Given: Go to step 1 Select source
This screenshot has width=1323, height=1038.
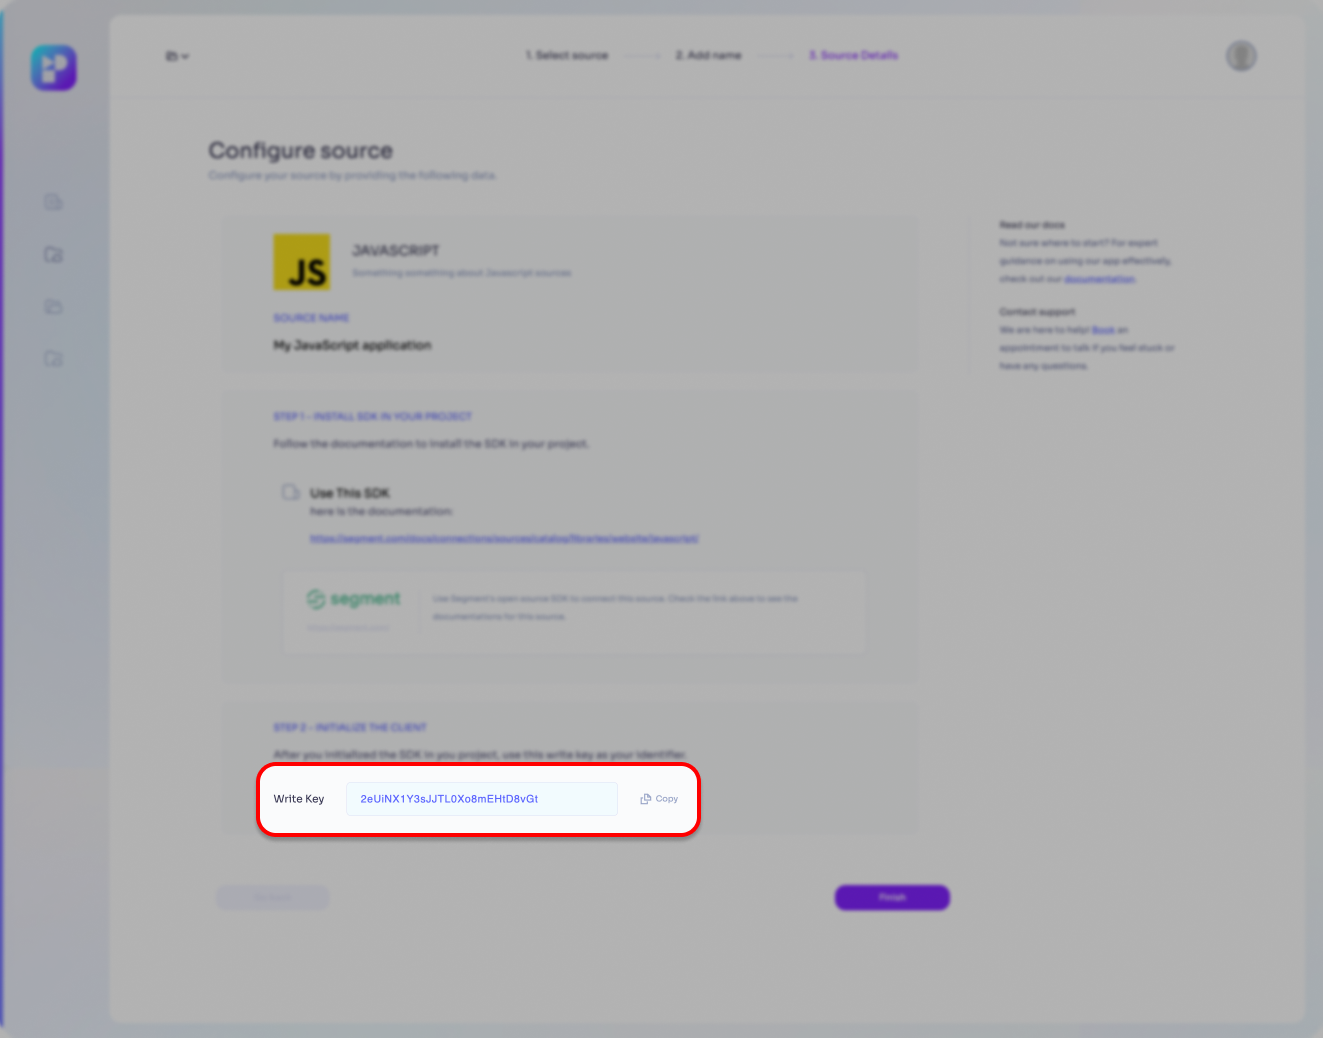Looking at the screenshot, I should tap(567, 56).
